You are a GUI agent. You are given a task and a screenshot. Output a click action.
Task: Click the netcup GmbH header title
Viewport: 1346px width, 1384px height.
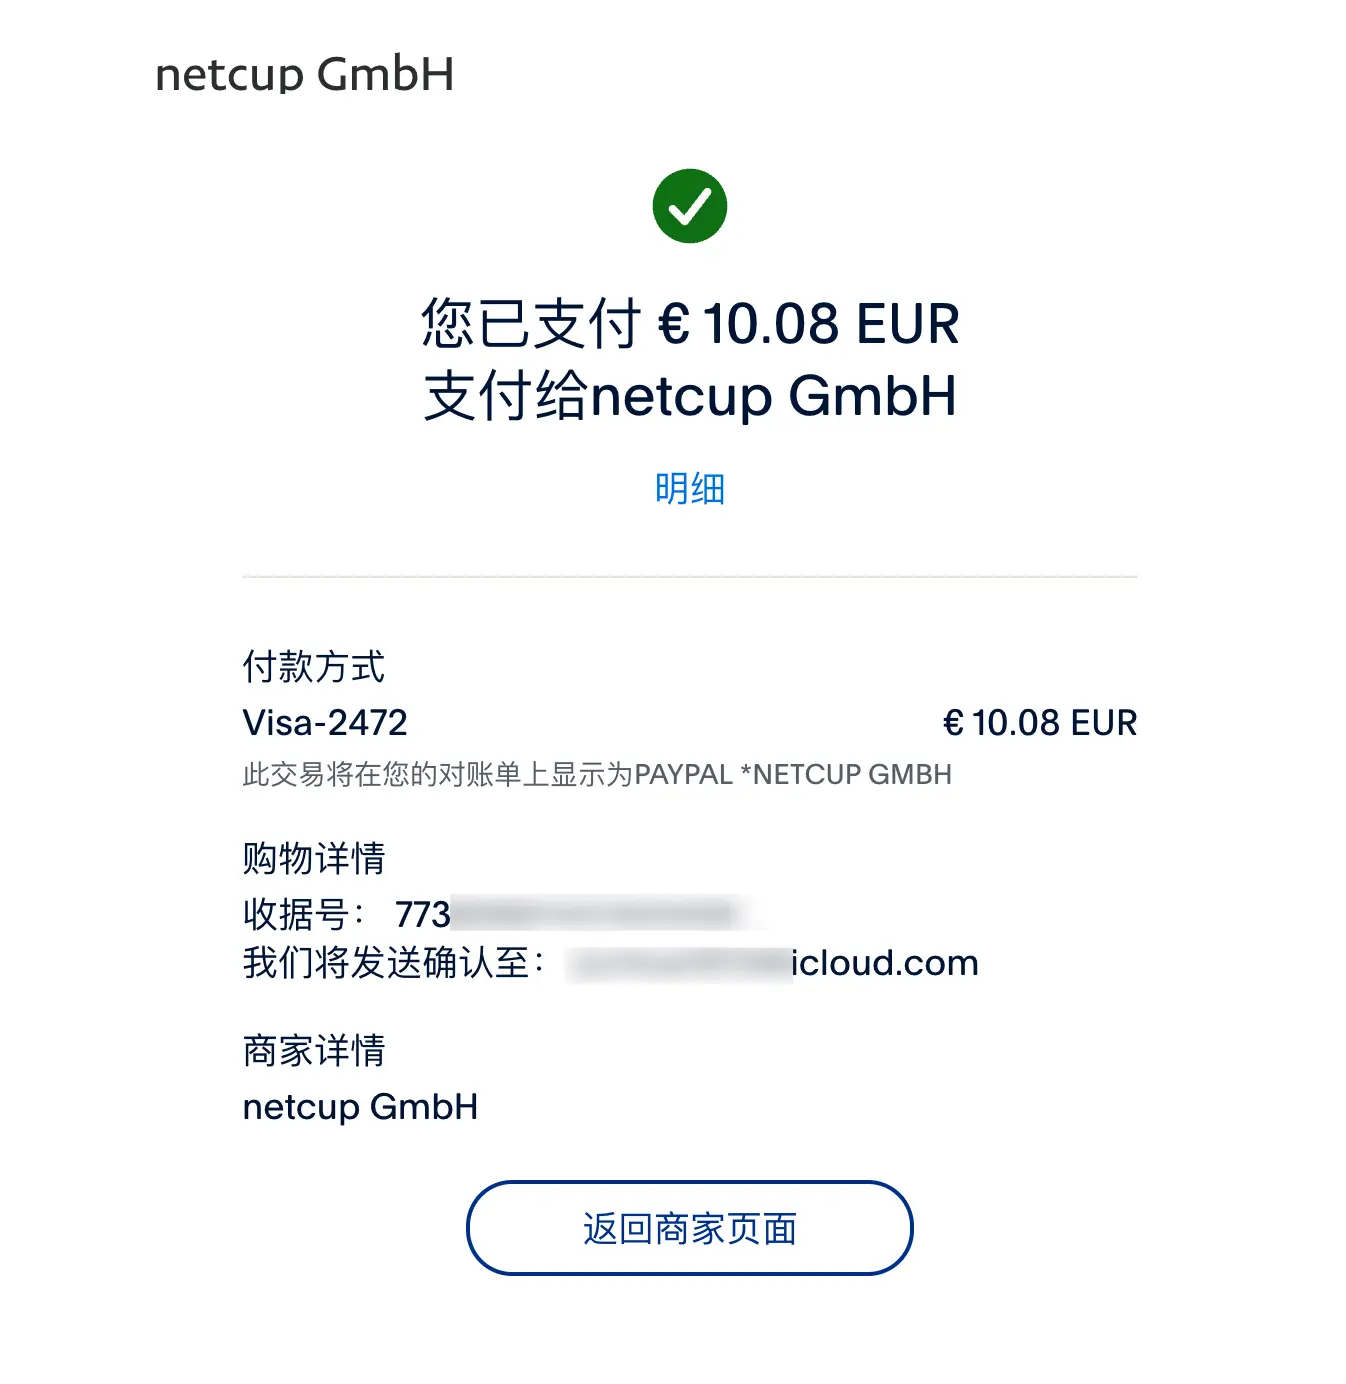click(x=304, y=74)
